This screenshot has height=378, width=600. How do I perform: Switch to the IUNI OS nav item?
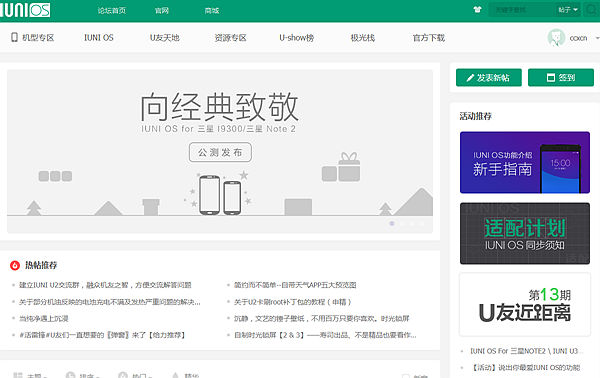pos(99,37)
